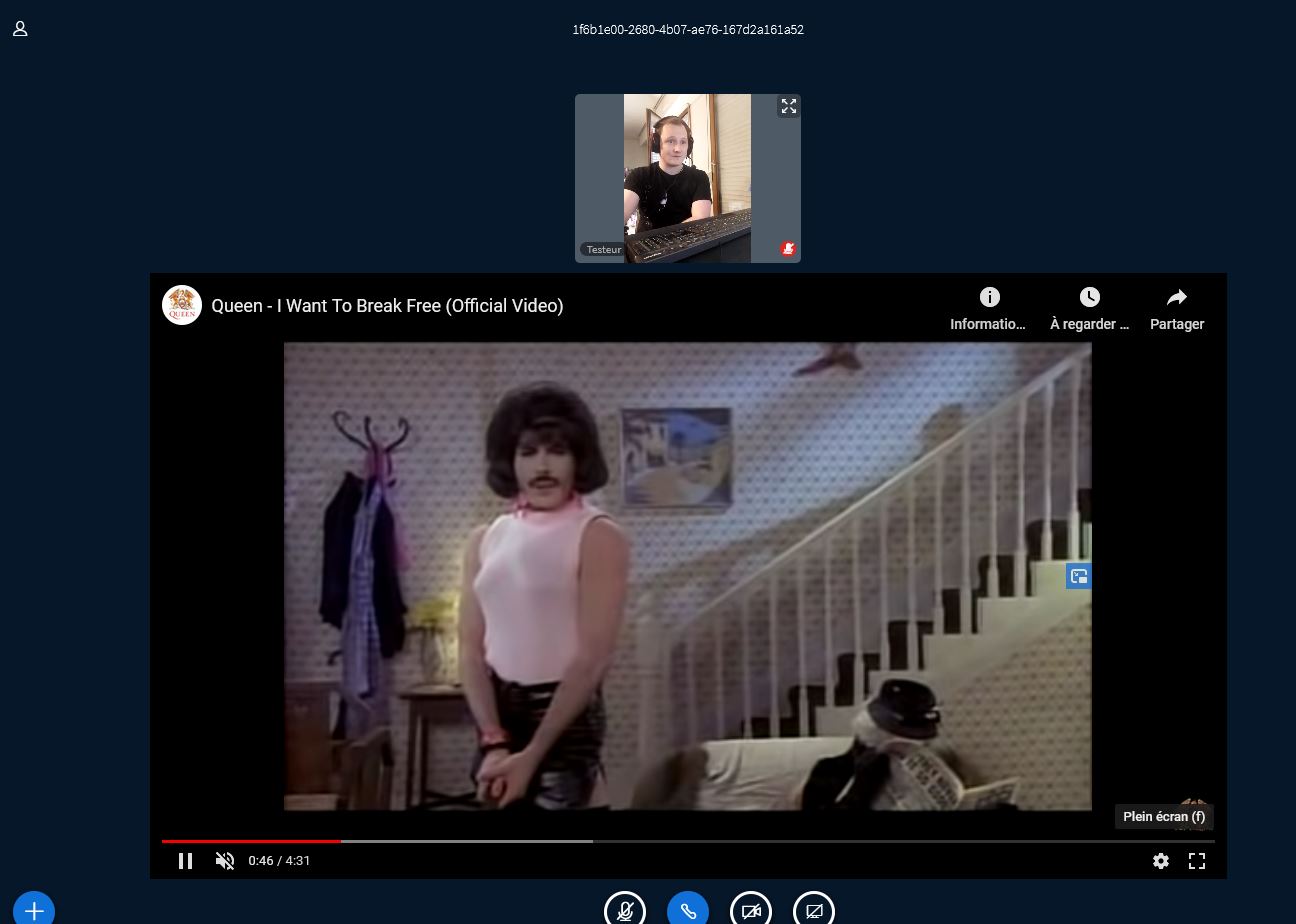This screenshot has width=1296, height=924.
Task: Click the conference ID text at top
Action: tap(688, 30)
